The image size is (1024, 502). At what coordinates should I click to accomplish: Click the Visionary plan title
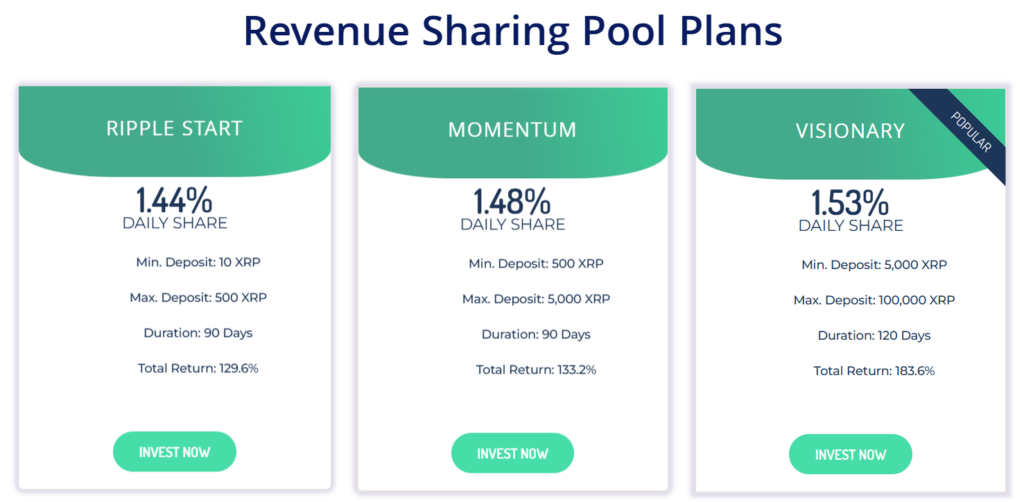click(x=850, y=131)
